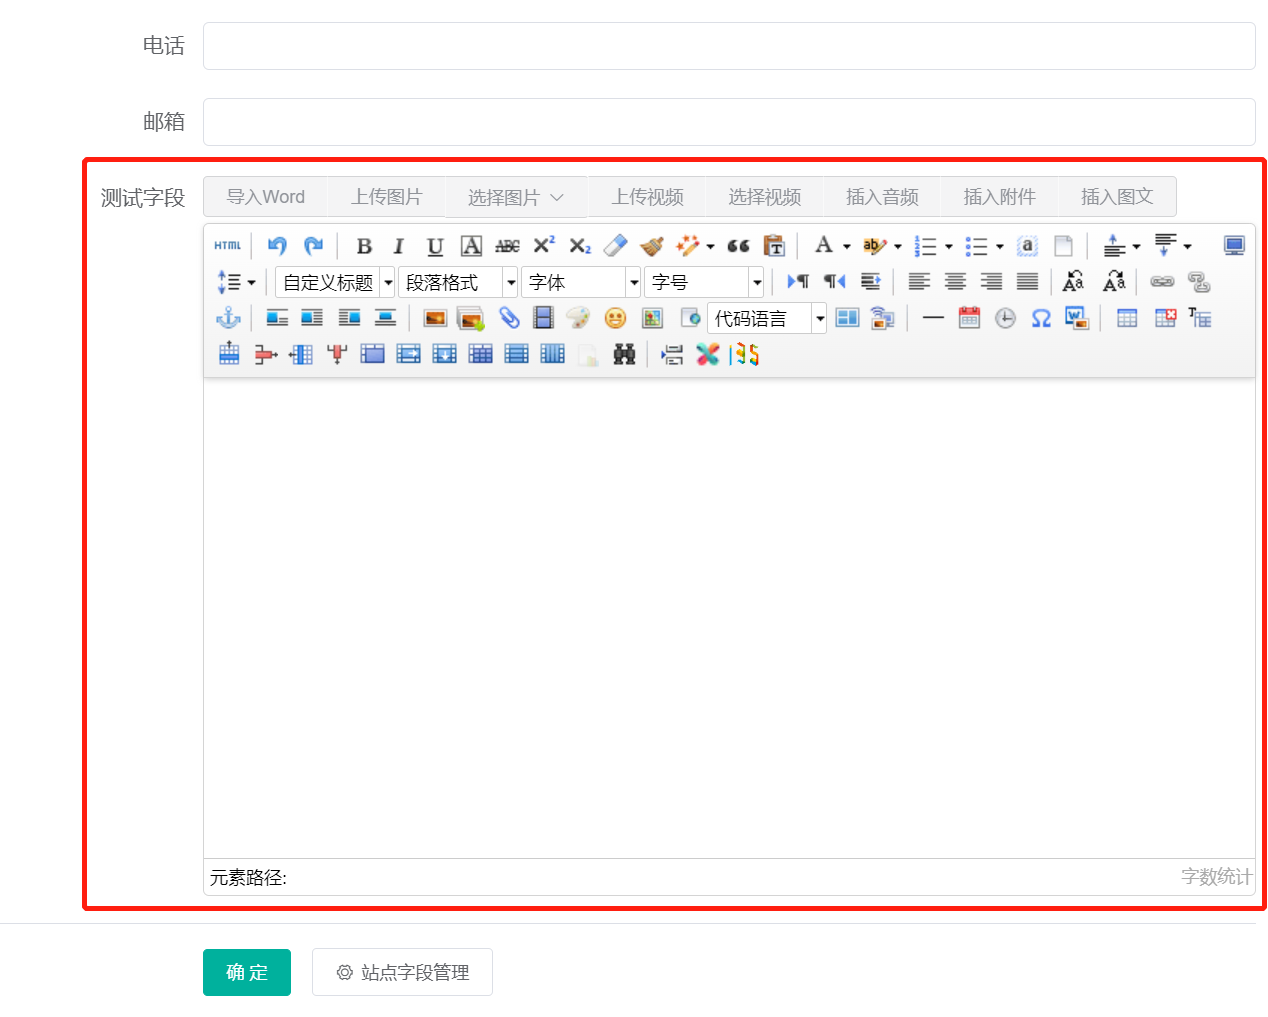Click the 导入Word tab
The width and height of the screenshot is (1268, 1017).
[x=265, y=197]
